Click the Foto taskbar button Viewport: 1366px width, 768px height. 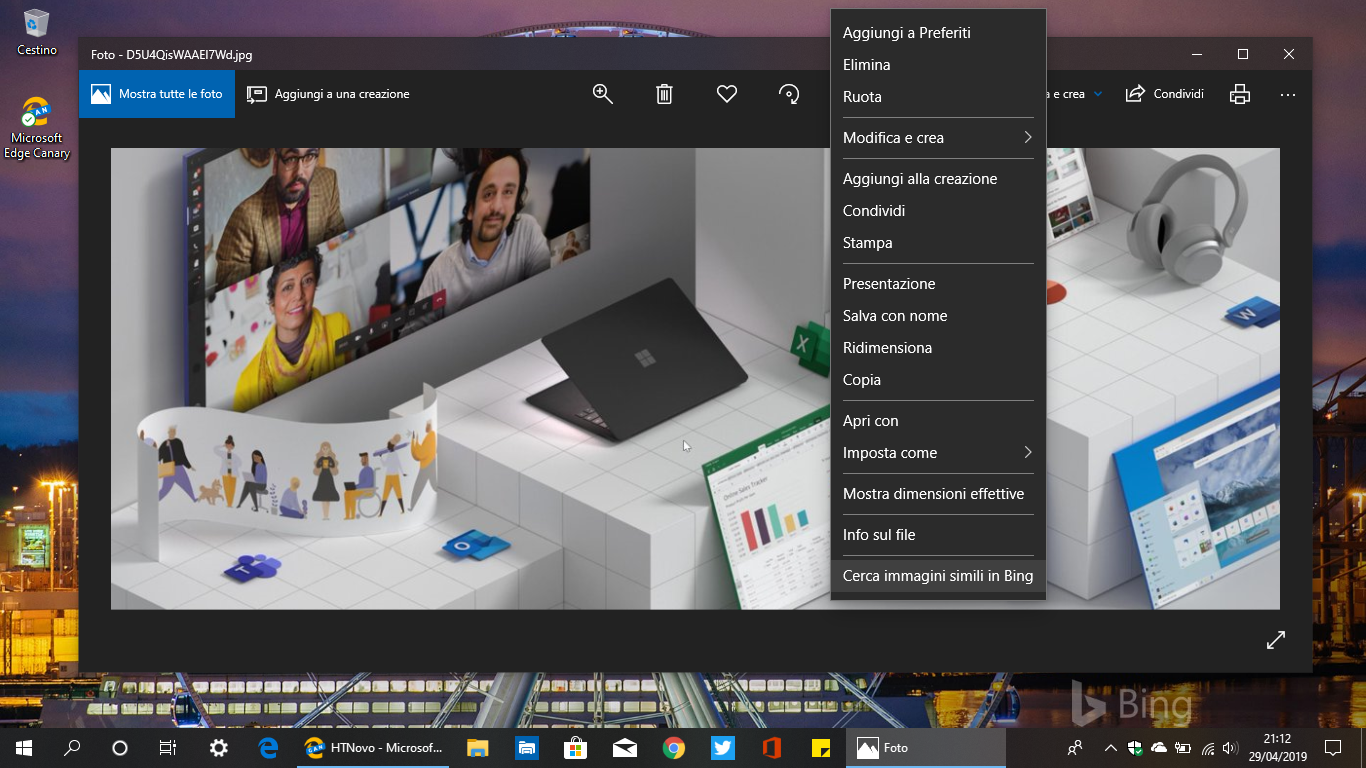pos(926,748)
